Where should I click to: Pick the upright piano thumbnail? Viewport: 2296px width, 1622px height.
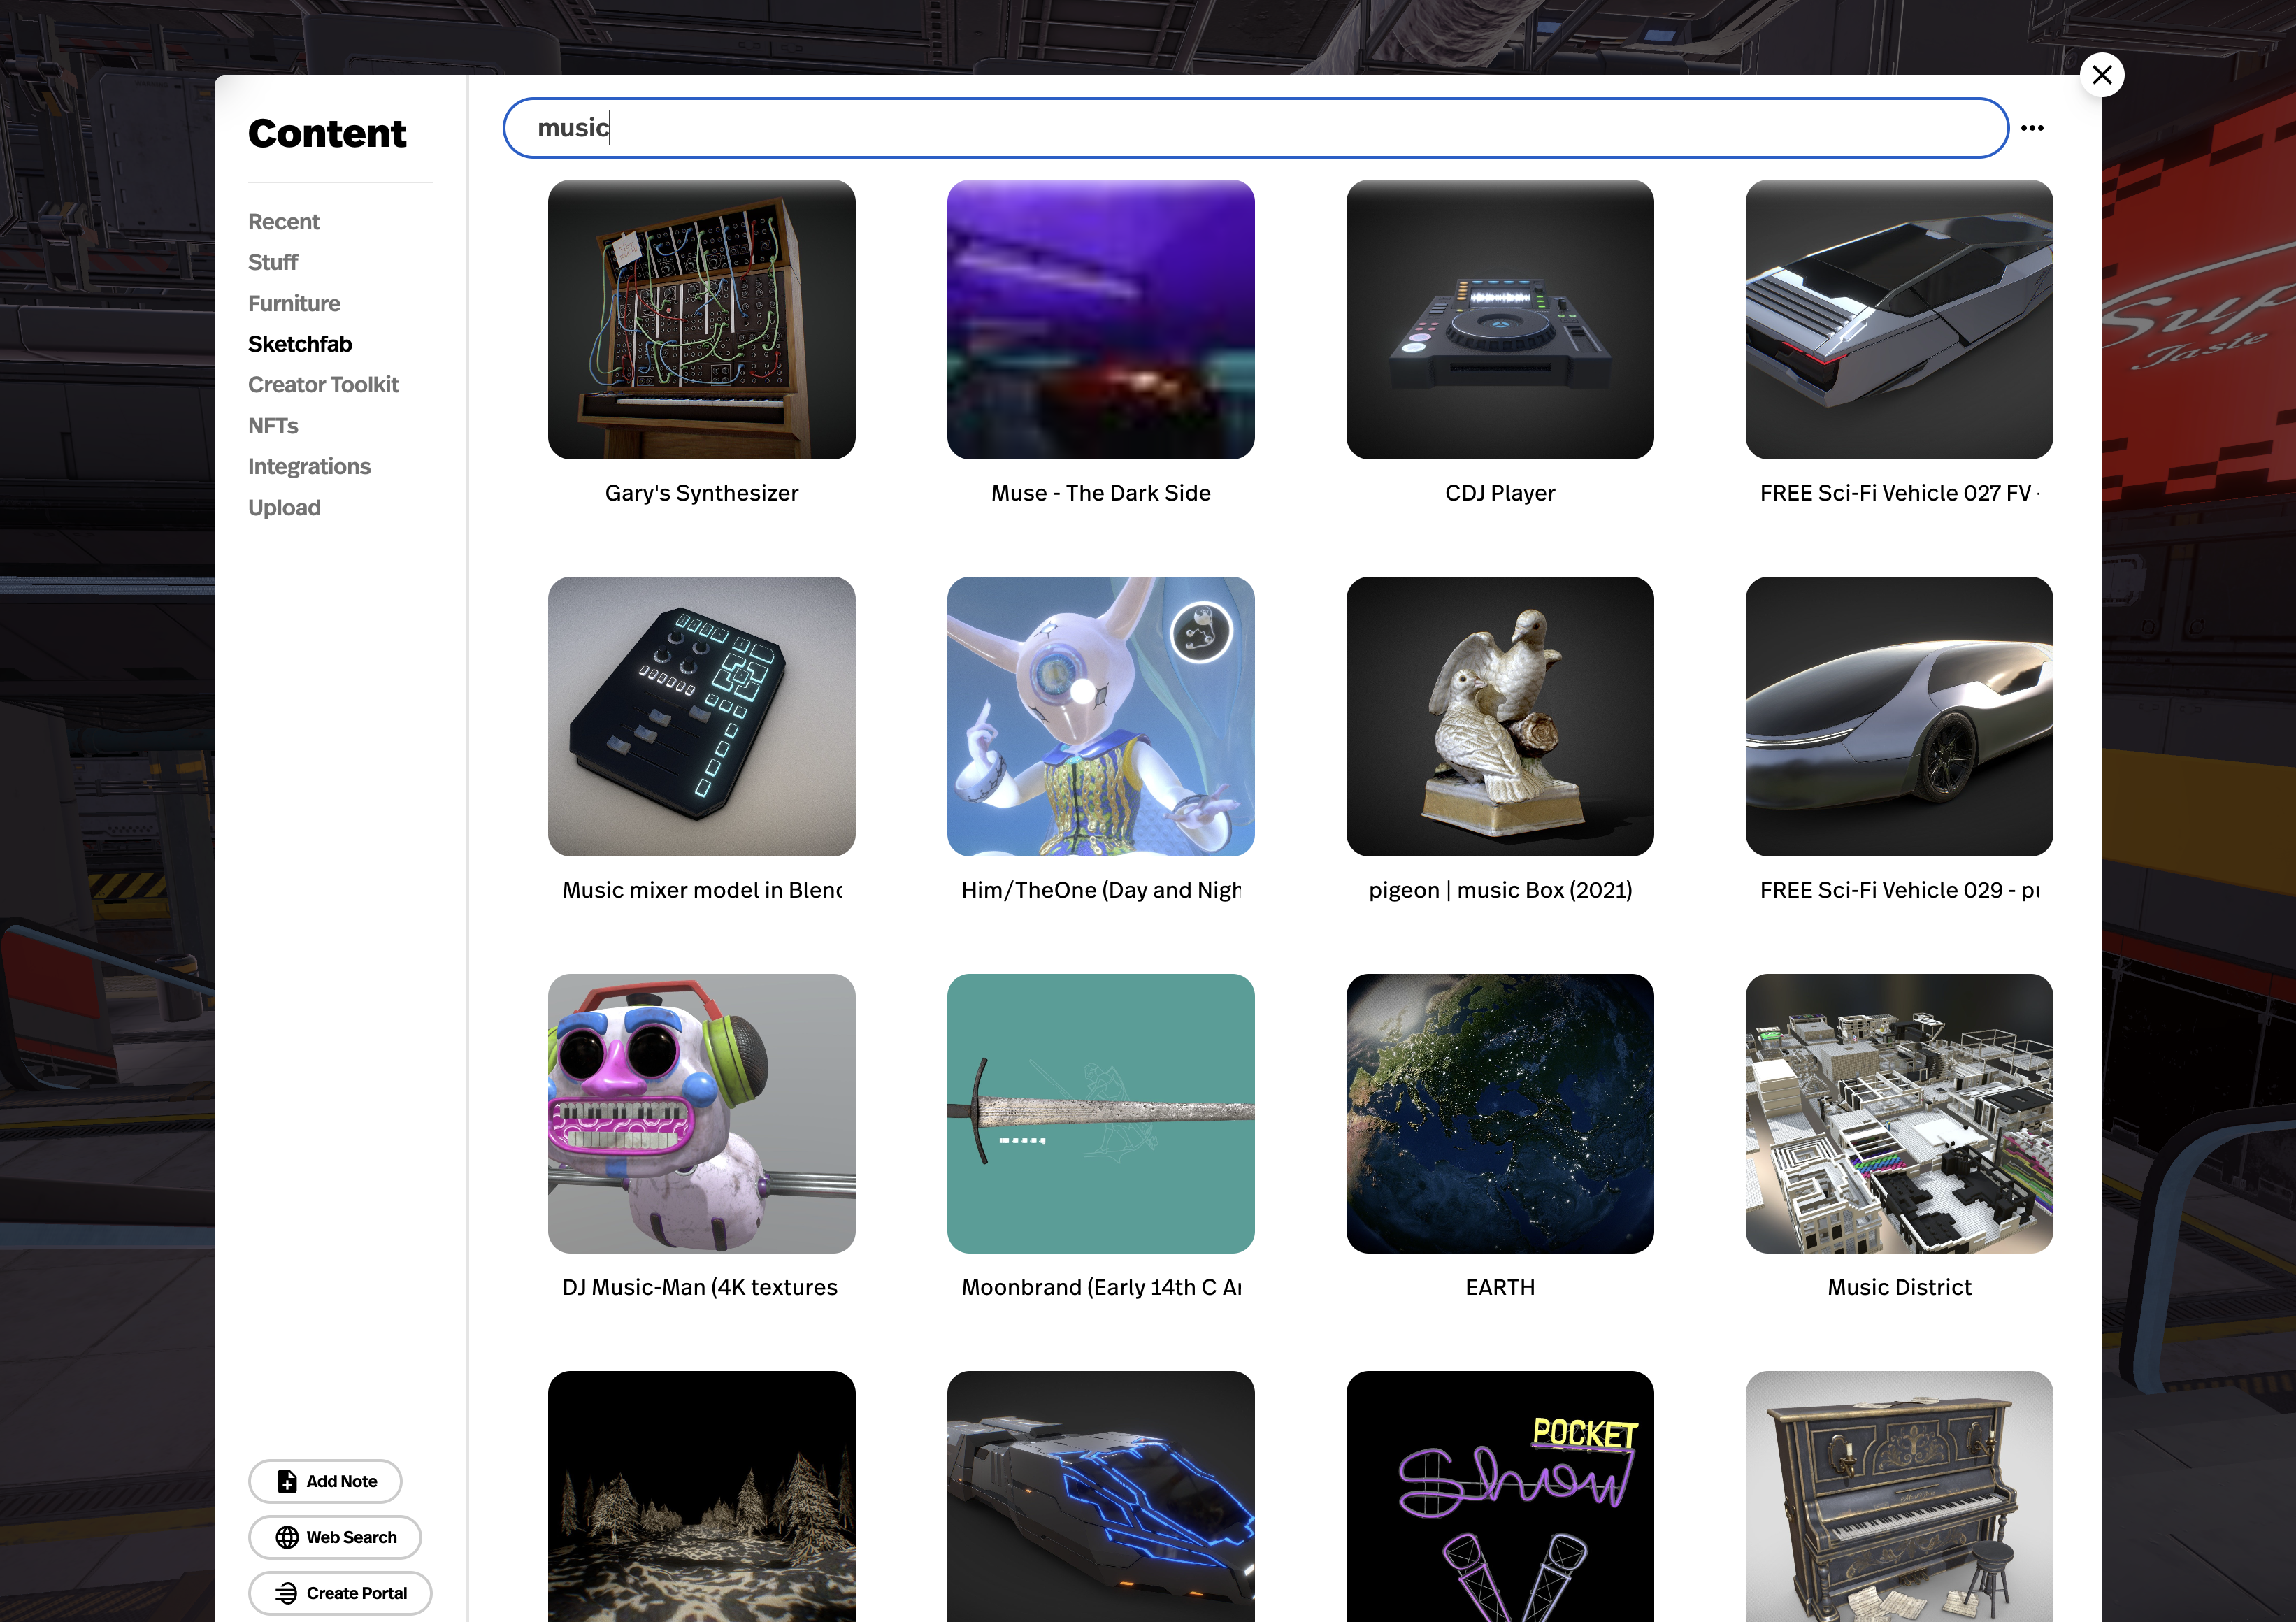pos(1899,1496)
